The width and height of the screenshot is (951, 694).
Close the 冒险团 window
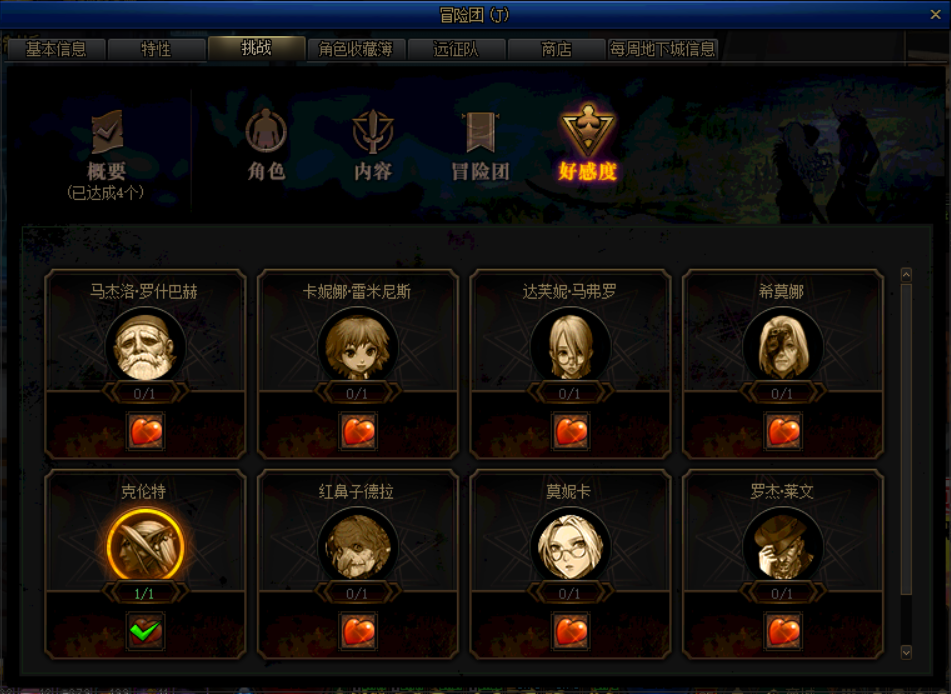[935, 15]
